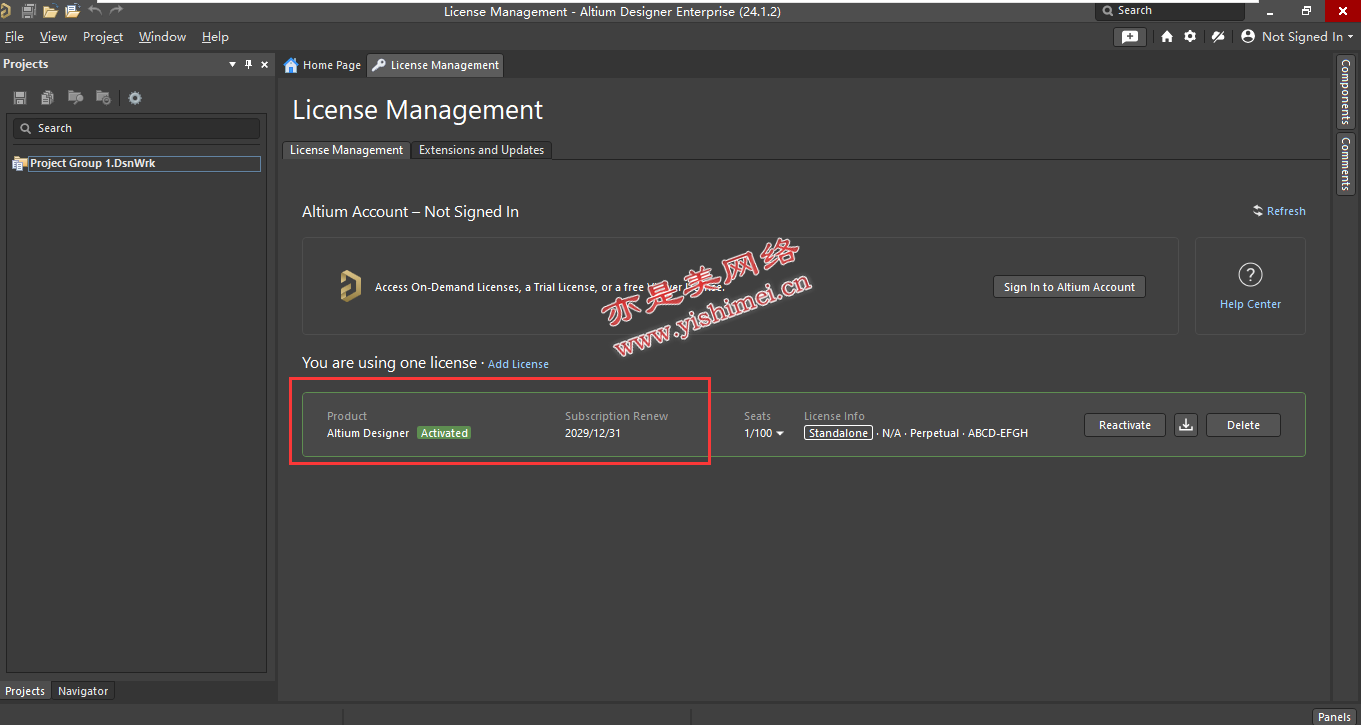Click the Refresh link
Viewport: 1361px width, 725px height.
coord(1279,211)
